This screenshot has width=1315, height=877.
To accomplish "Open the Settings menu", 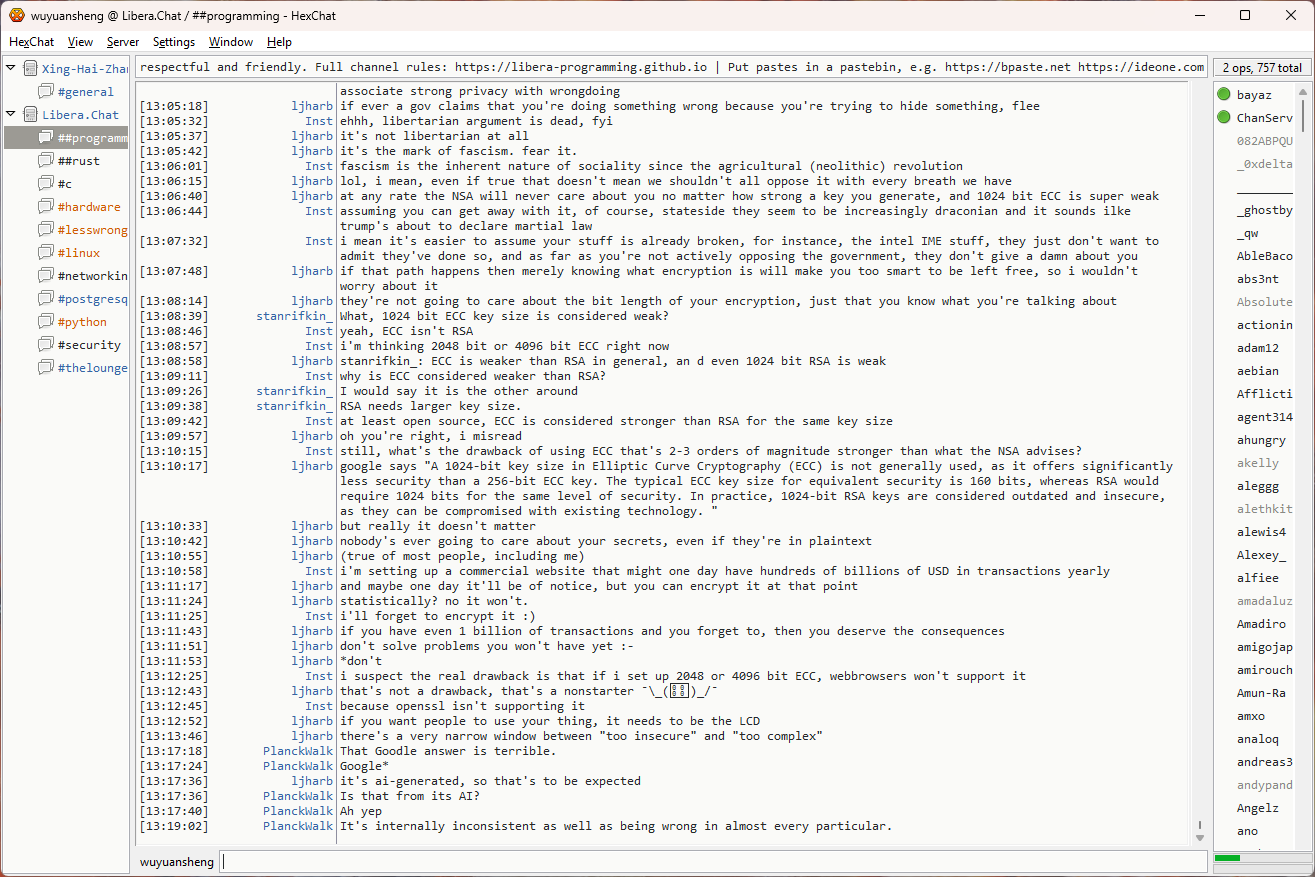I will tap(173, 42).
